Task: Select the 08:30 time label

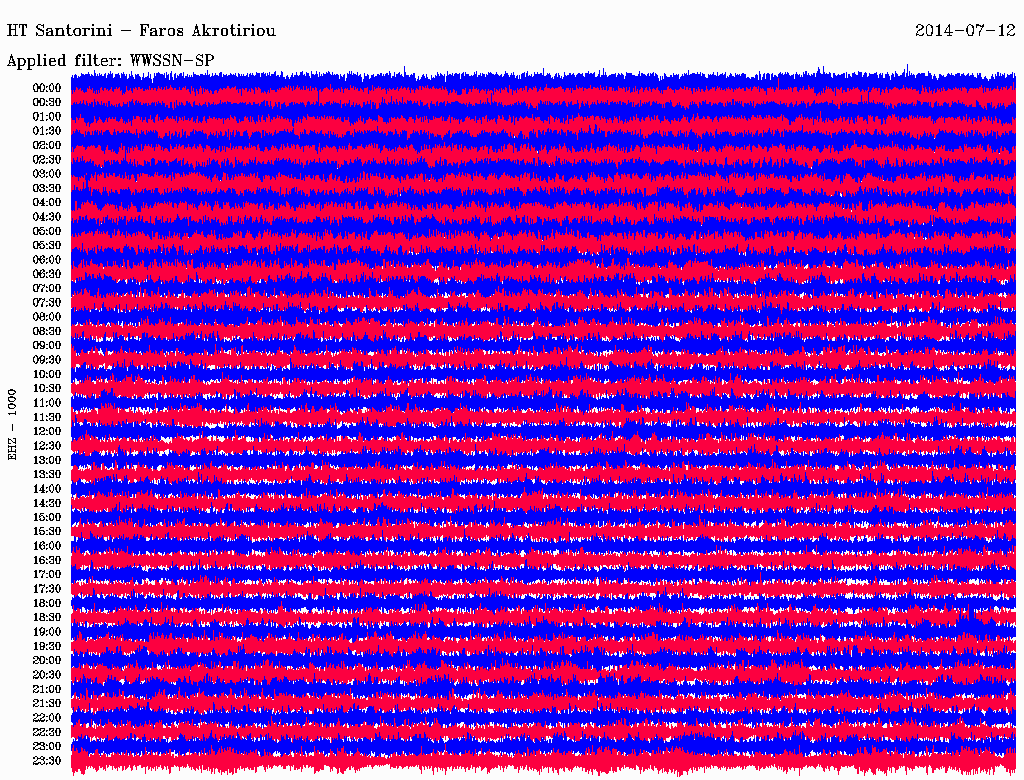Action: [47, 331]
